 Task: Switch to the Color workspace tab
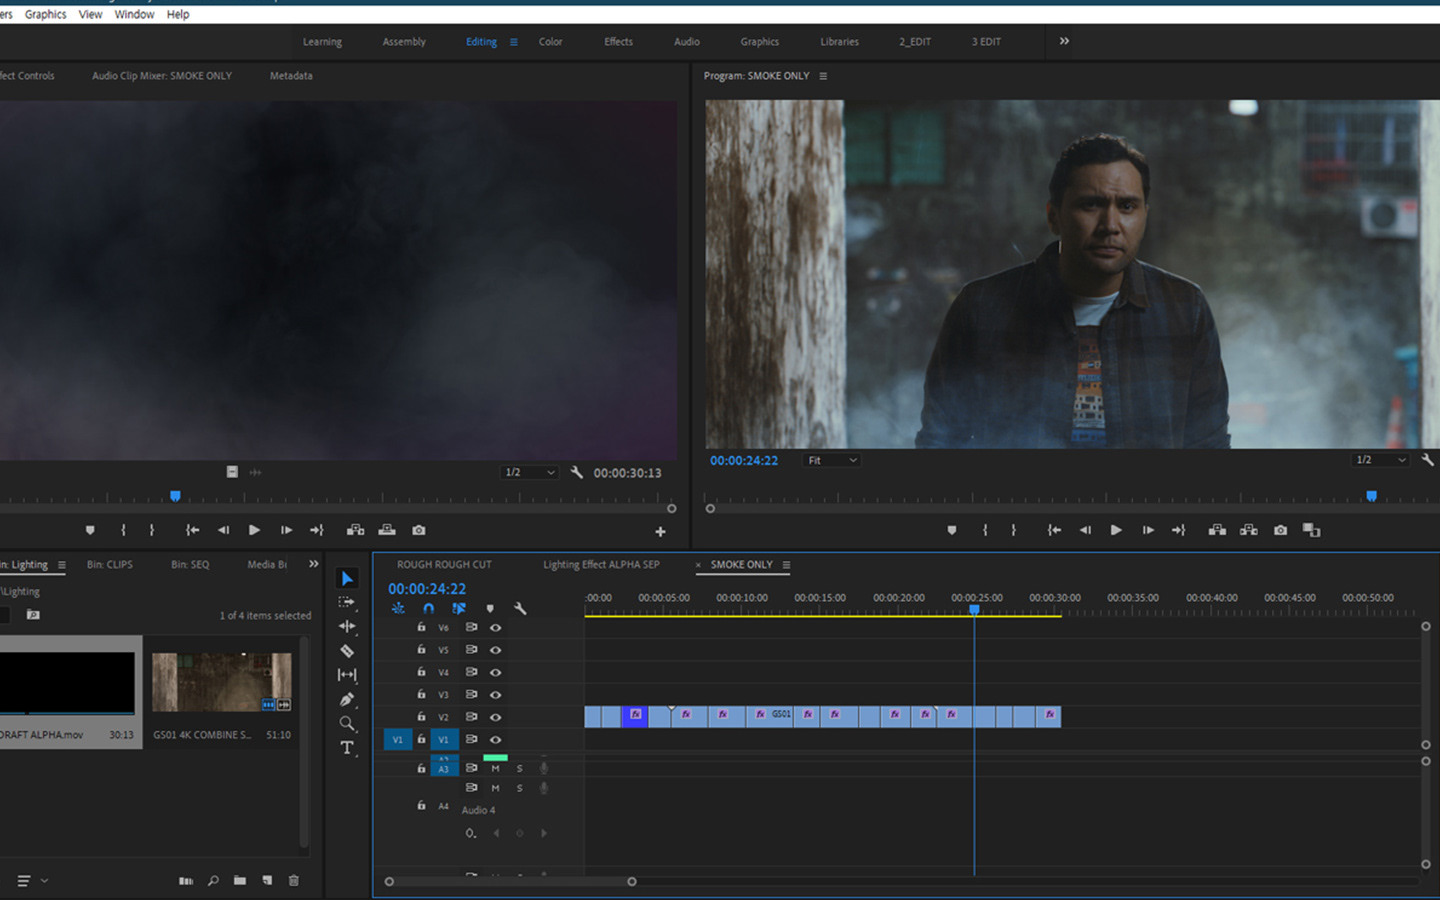coord(550,42)
